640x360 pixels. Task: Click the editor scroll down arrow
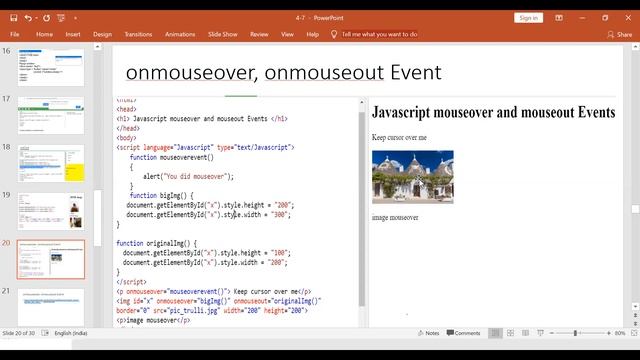pyautogui.click(x=635, y=307)
